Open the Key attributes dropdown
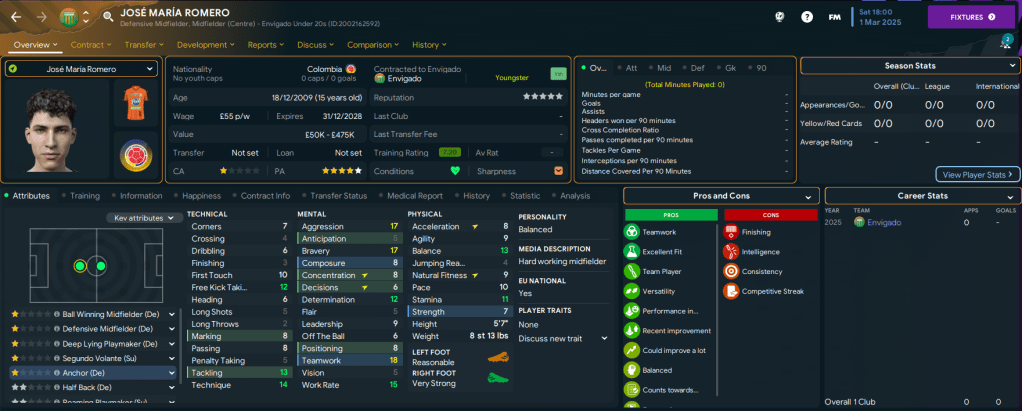1022x411 pixels. coord(145,217)
